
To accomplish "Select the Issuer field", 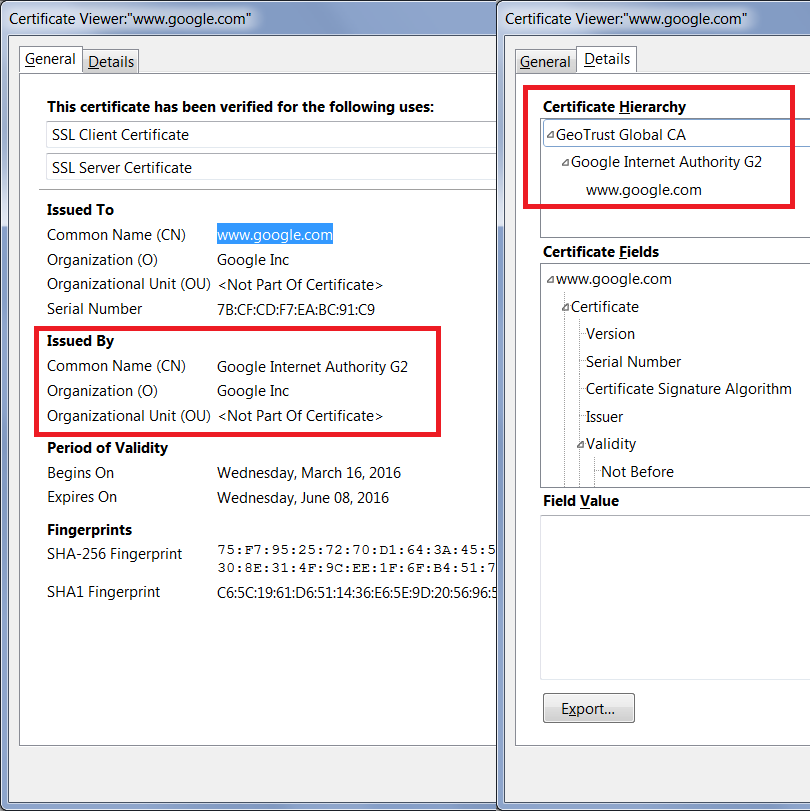I will (604, 416).
